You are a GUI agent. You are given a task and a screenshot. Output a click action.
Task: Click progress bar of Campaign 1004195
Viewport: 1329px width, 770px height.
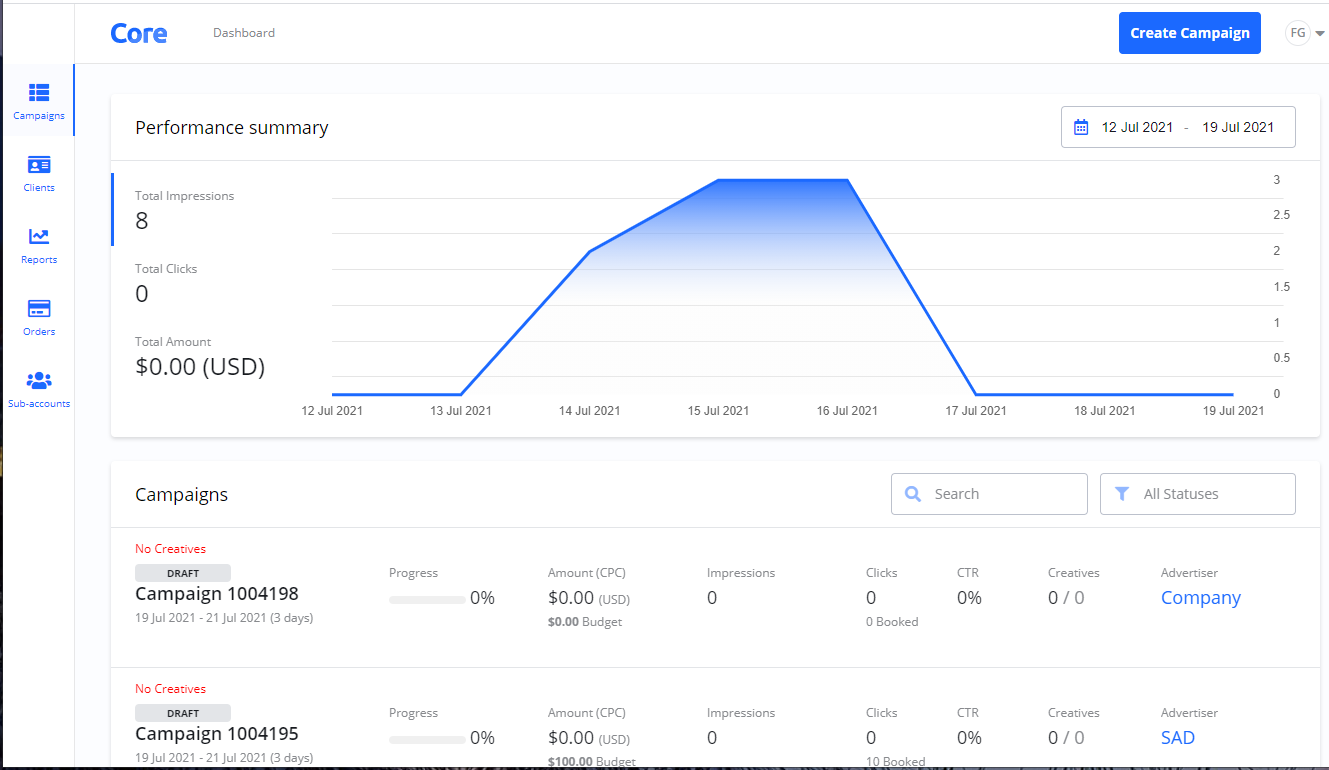click(427, 740)
